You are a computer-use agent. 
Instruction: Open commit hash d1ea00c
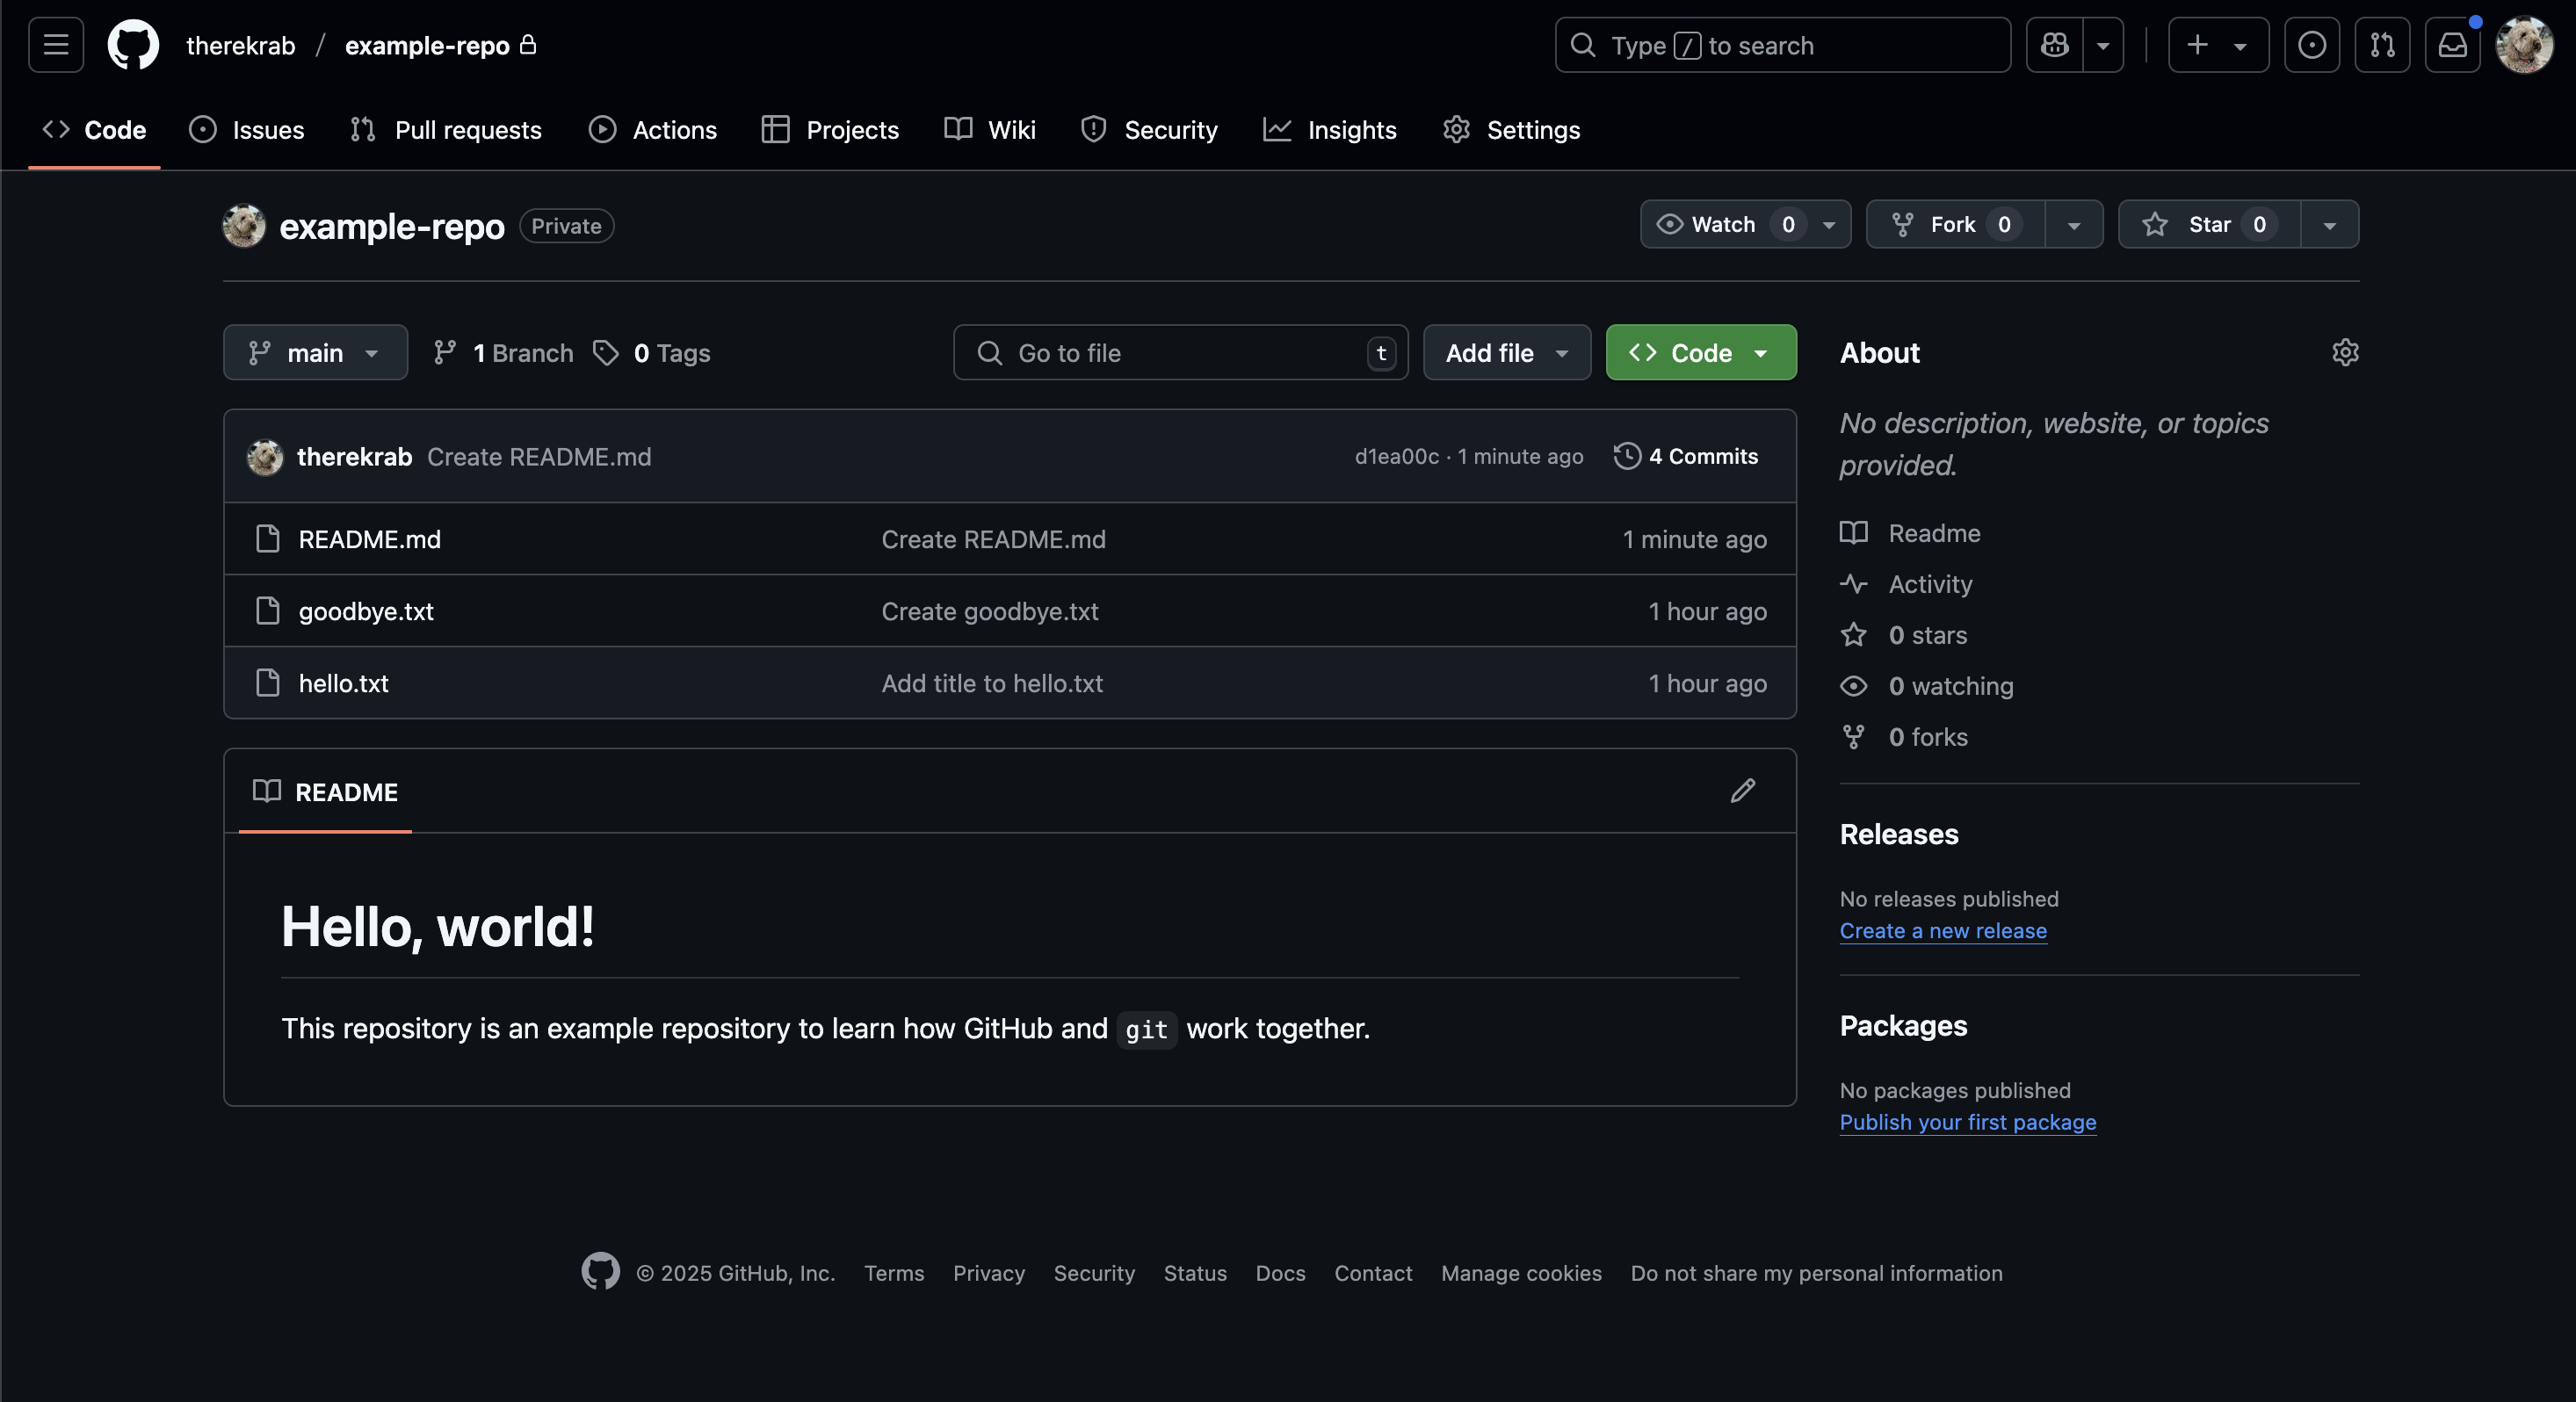coord(1396,456)
